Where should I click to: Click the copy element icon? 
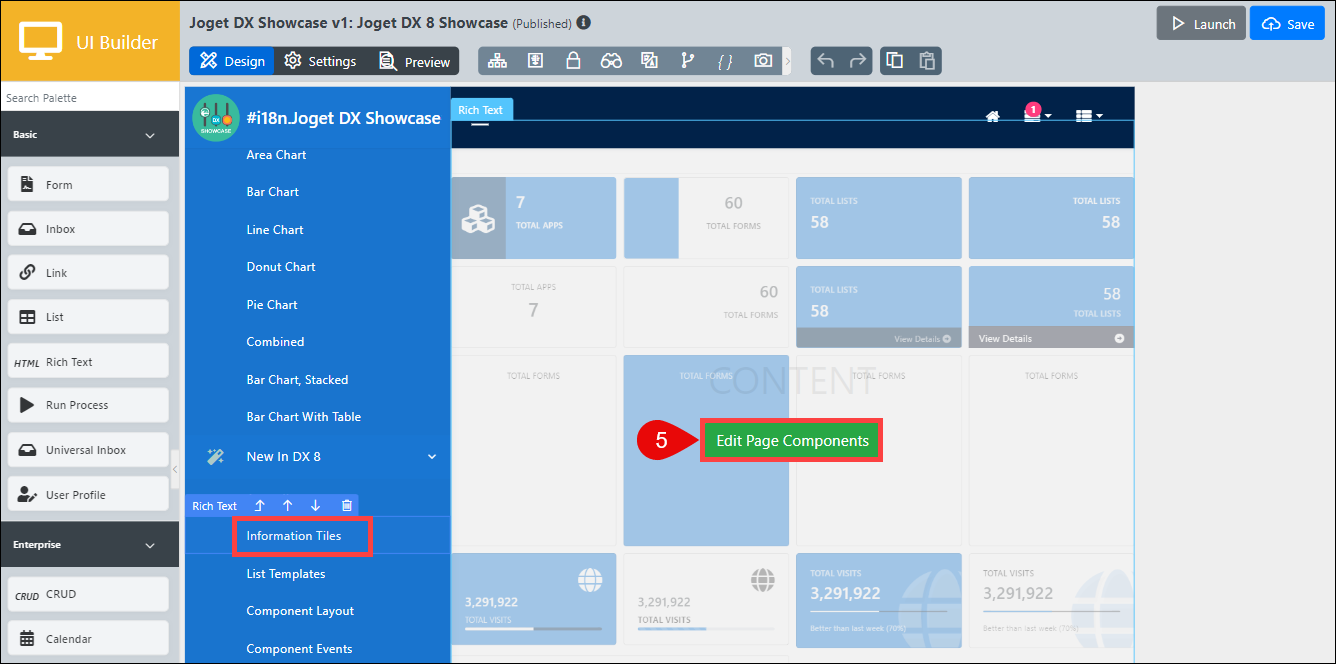[895, 61]
